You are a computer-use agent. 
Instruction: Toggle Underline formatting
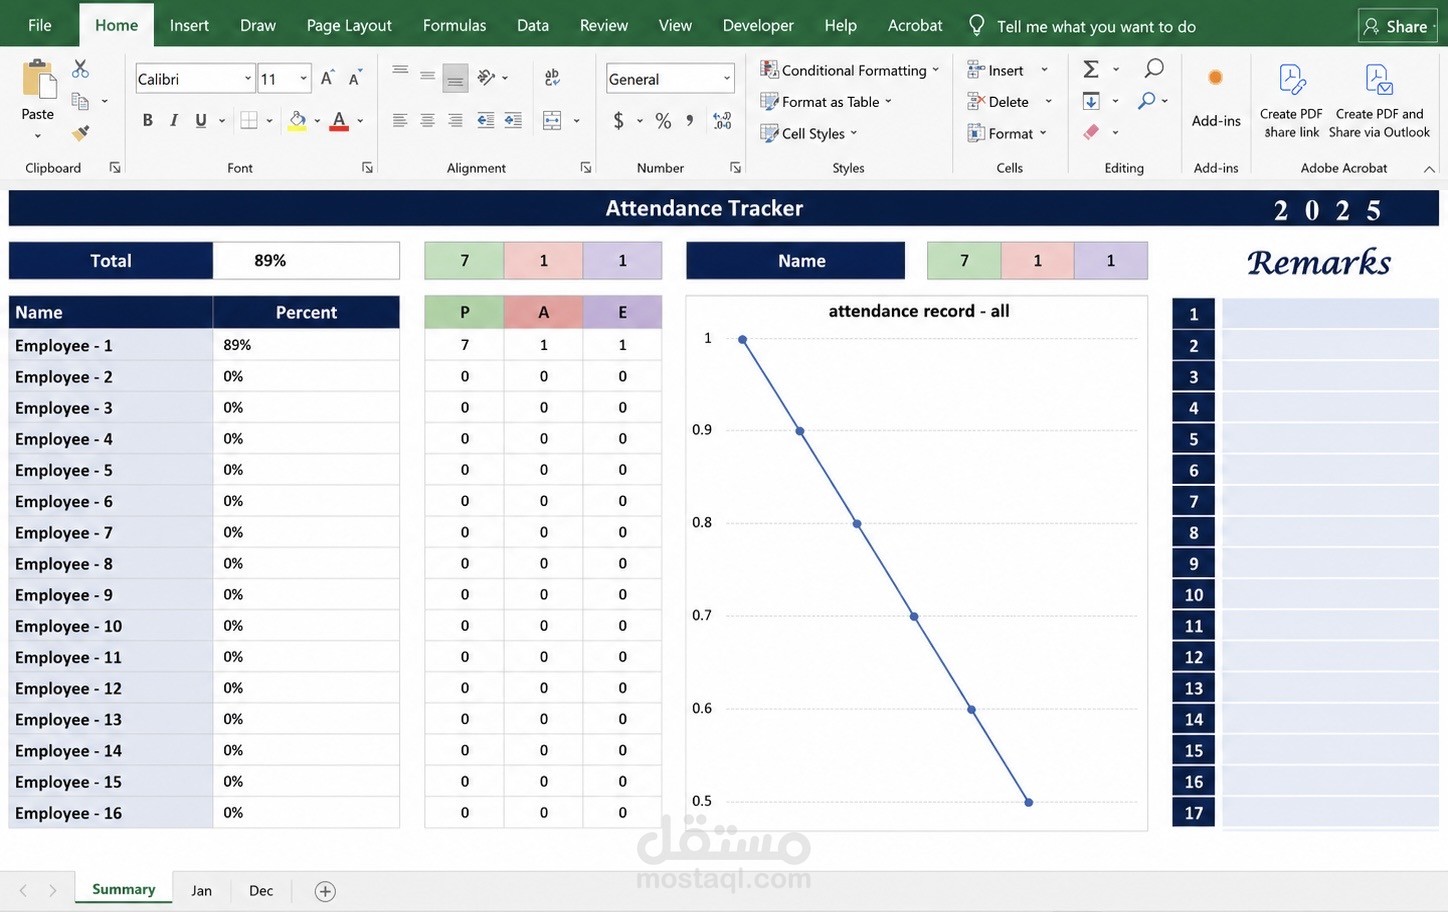pos(201,121)
